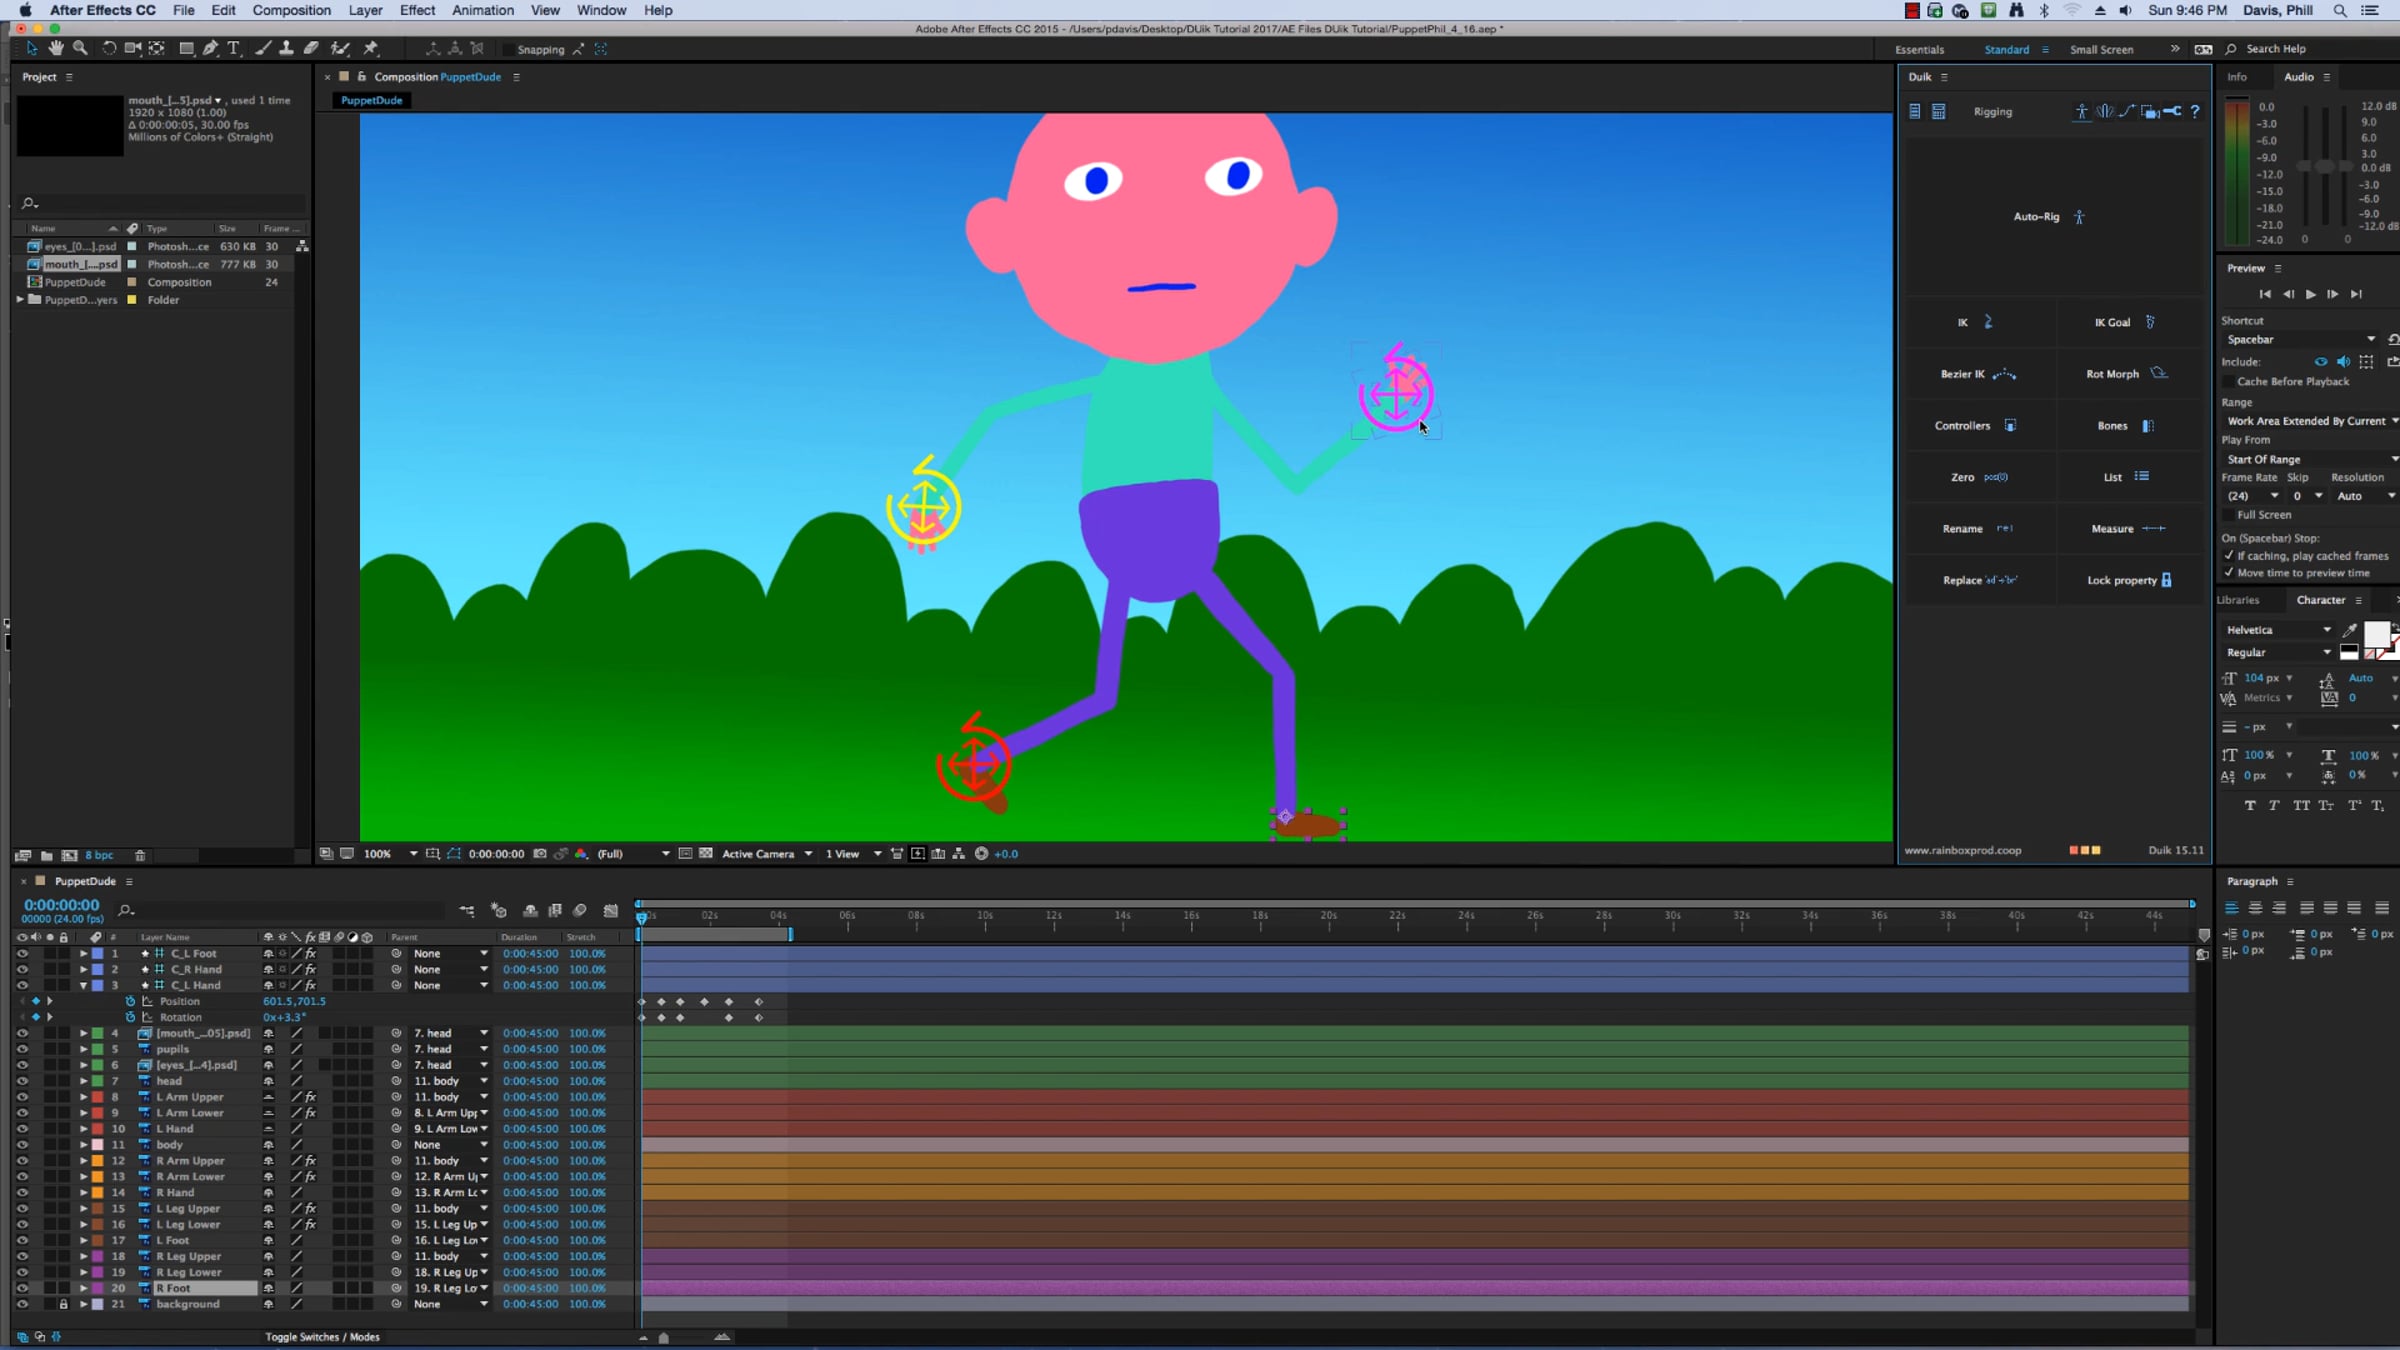Open the Spacebar shortcut dropdown
The width and height of the screenshot is (2400, 1350).
coord(2300,339)
